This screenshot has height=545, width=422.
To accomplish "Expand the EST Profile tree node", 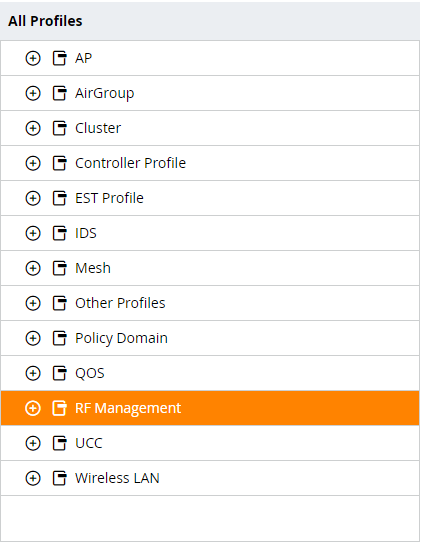I will tap(33, 198).
